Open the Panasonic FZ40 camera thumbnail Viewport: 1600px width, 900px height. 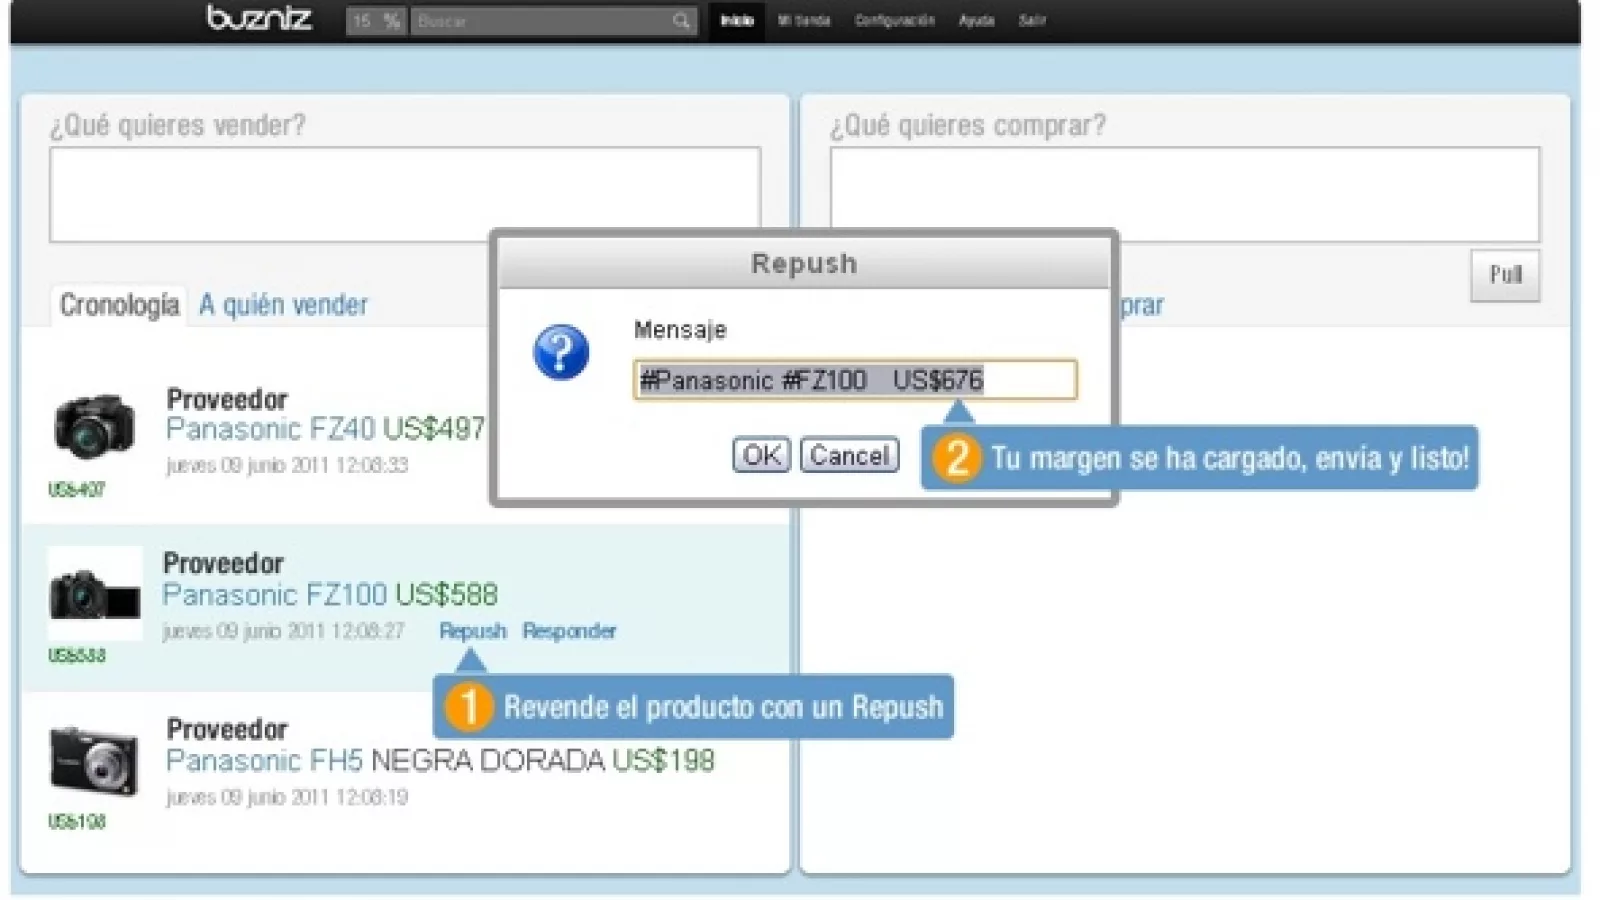(94, 426)
